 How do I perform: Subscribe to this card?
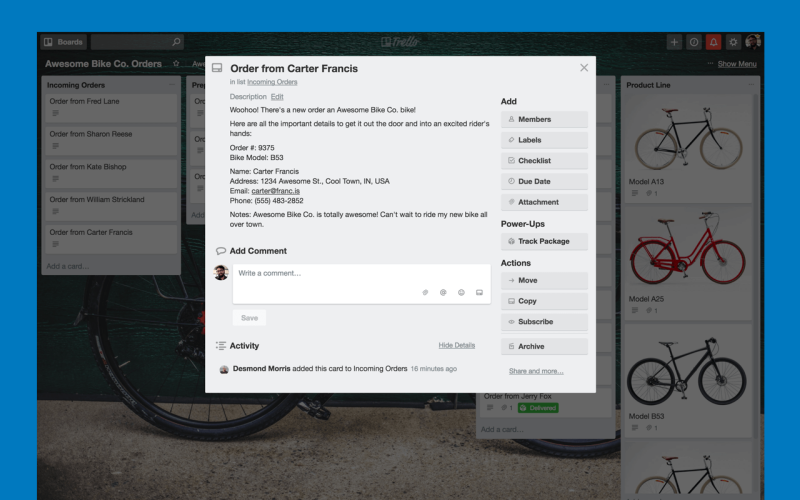pos(544,322)
